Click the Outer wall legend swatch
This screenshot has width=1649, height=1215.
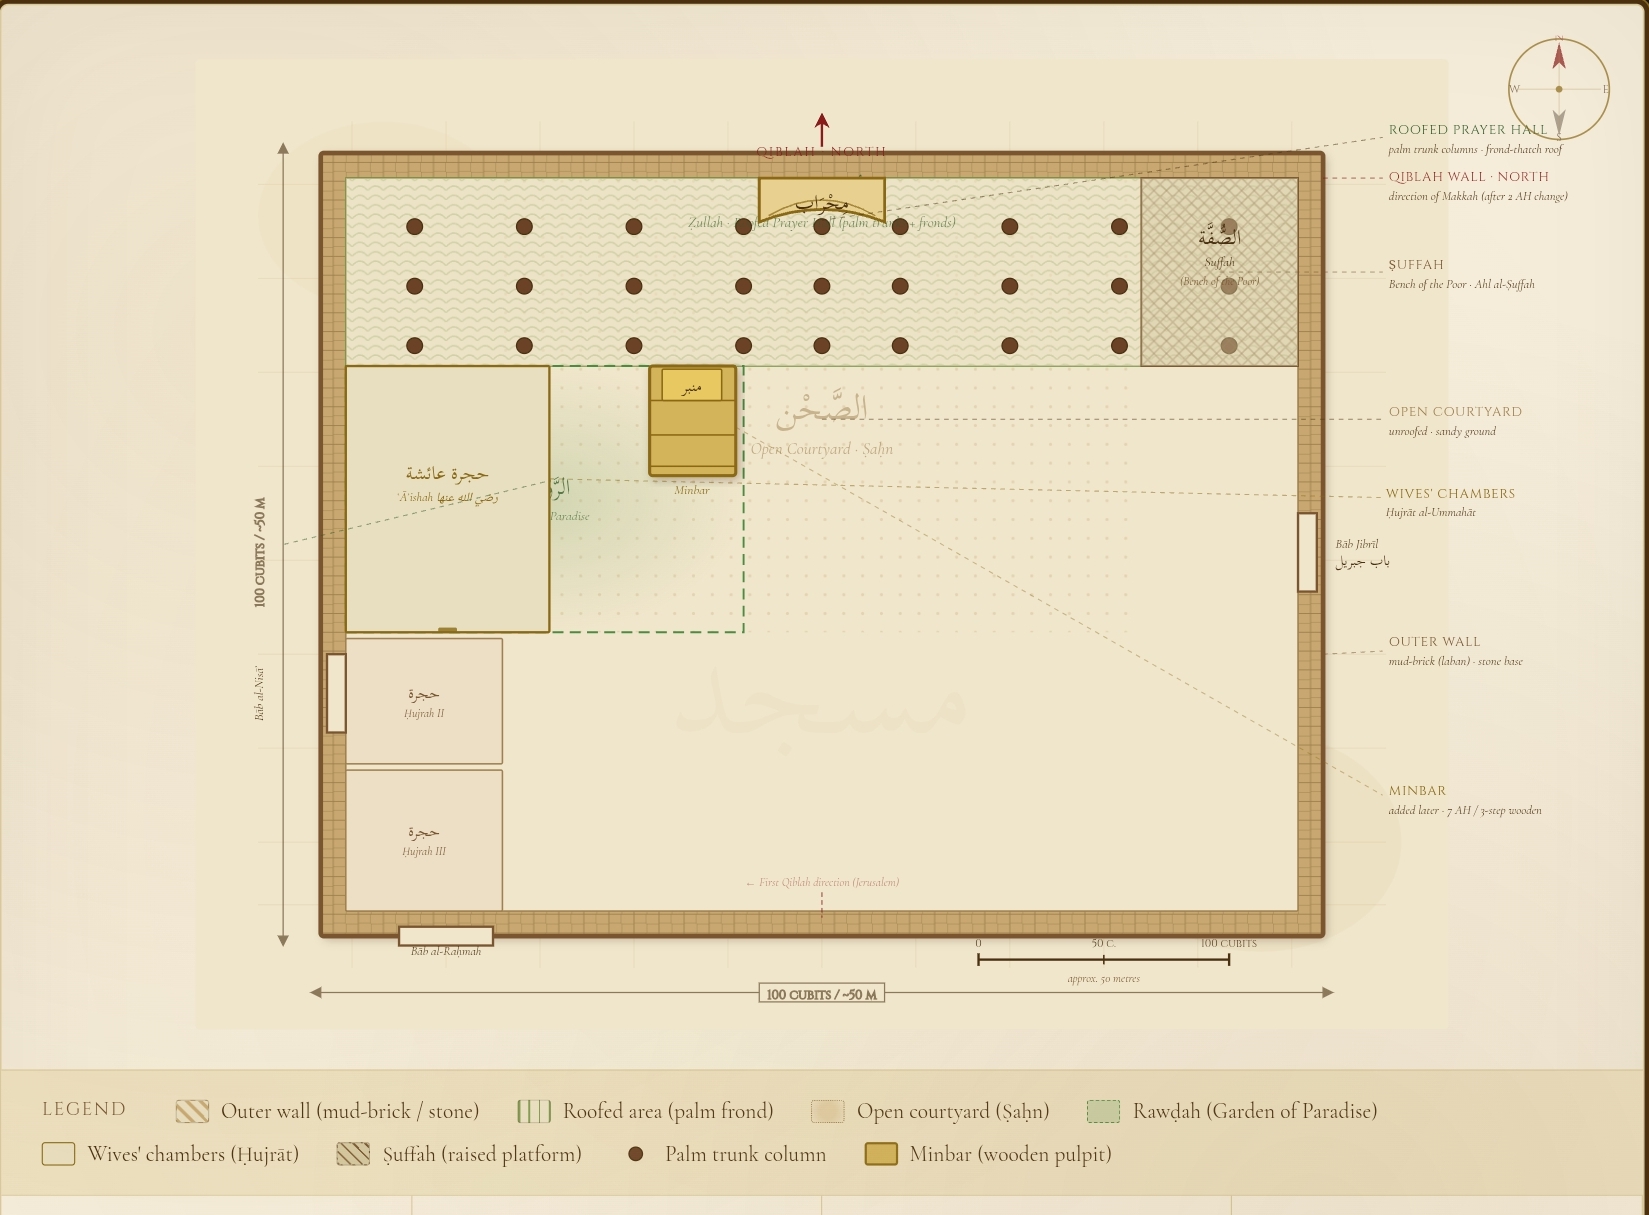coord(192,1111)
